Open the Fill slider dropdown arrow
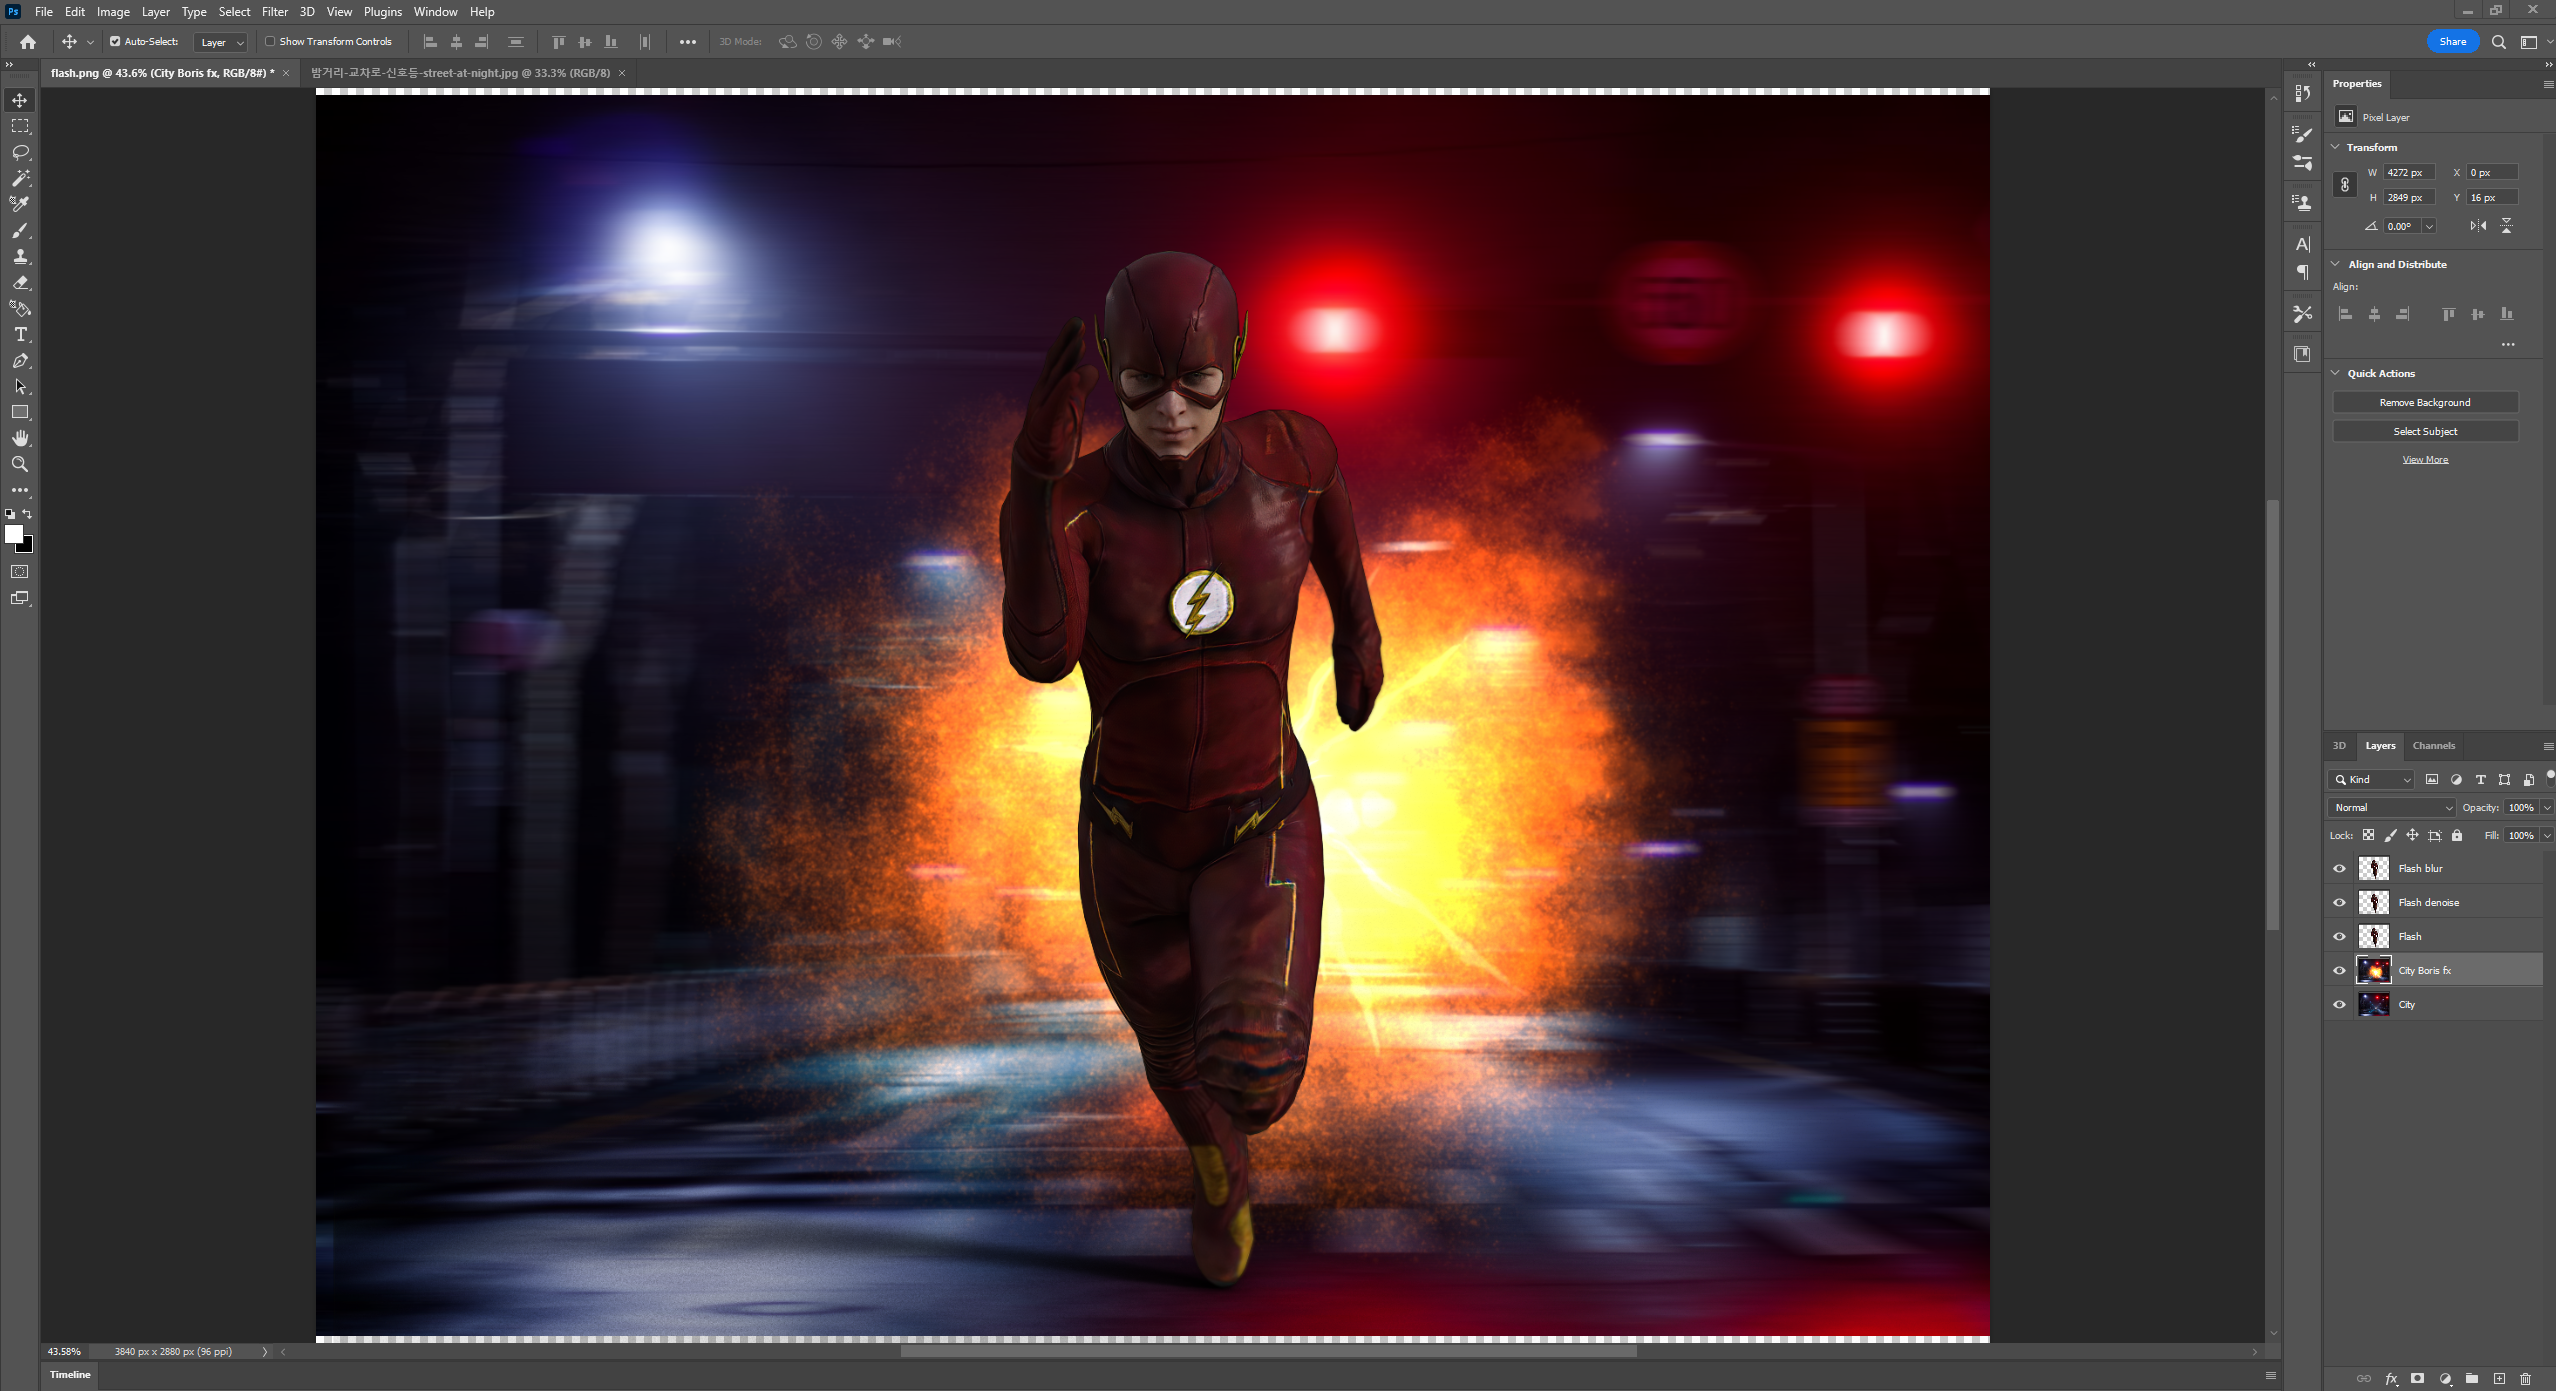2556x1391 pixels. pyautogui.click(x=2546, y=836)
